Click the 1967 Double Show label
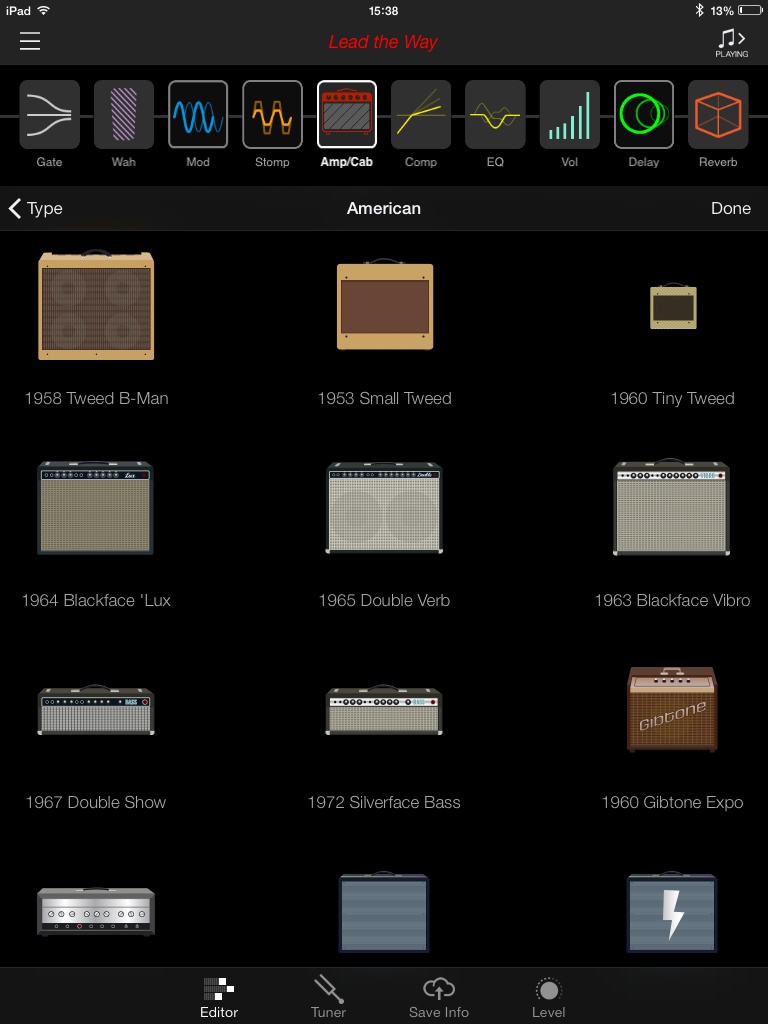Viewport: 768px width, 1024px height. tap(96, 802)
